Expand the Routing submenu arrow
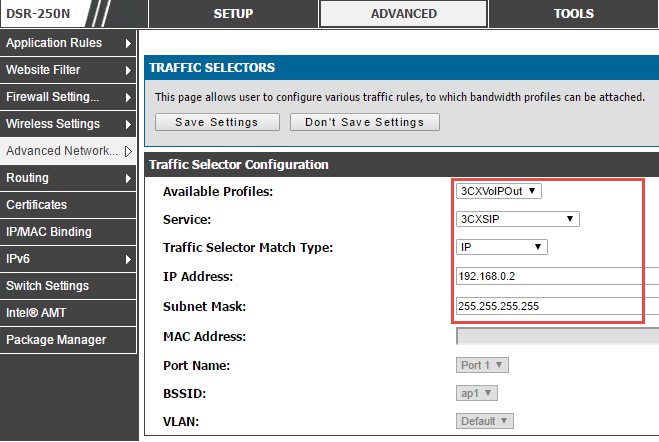Viewport: 659px width, 442px height. 128,178
